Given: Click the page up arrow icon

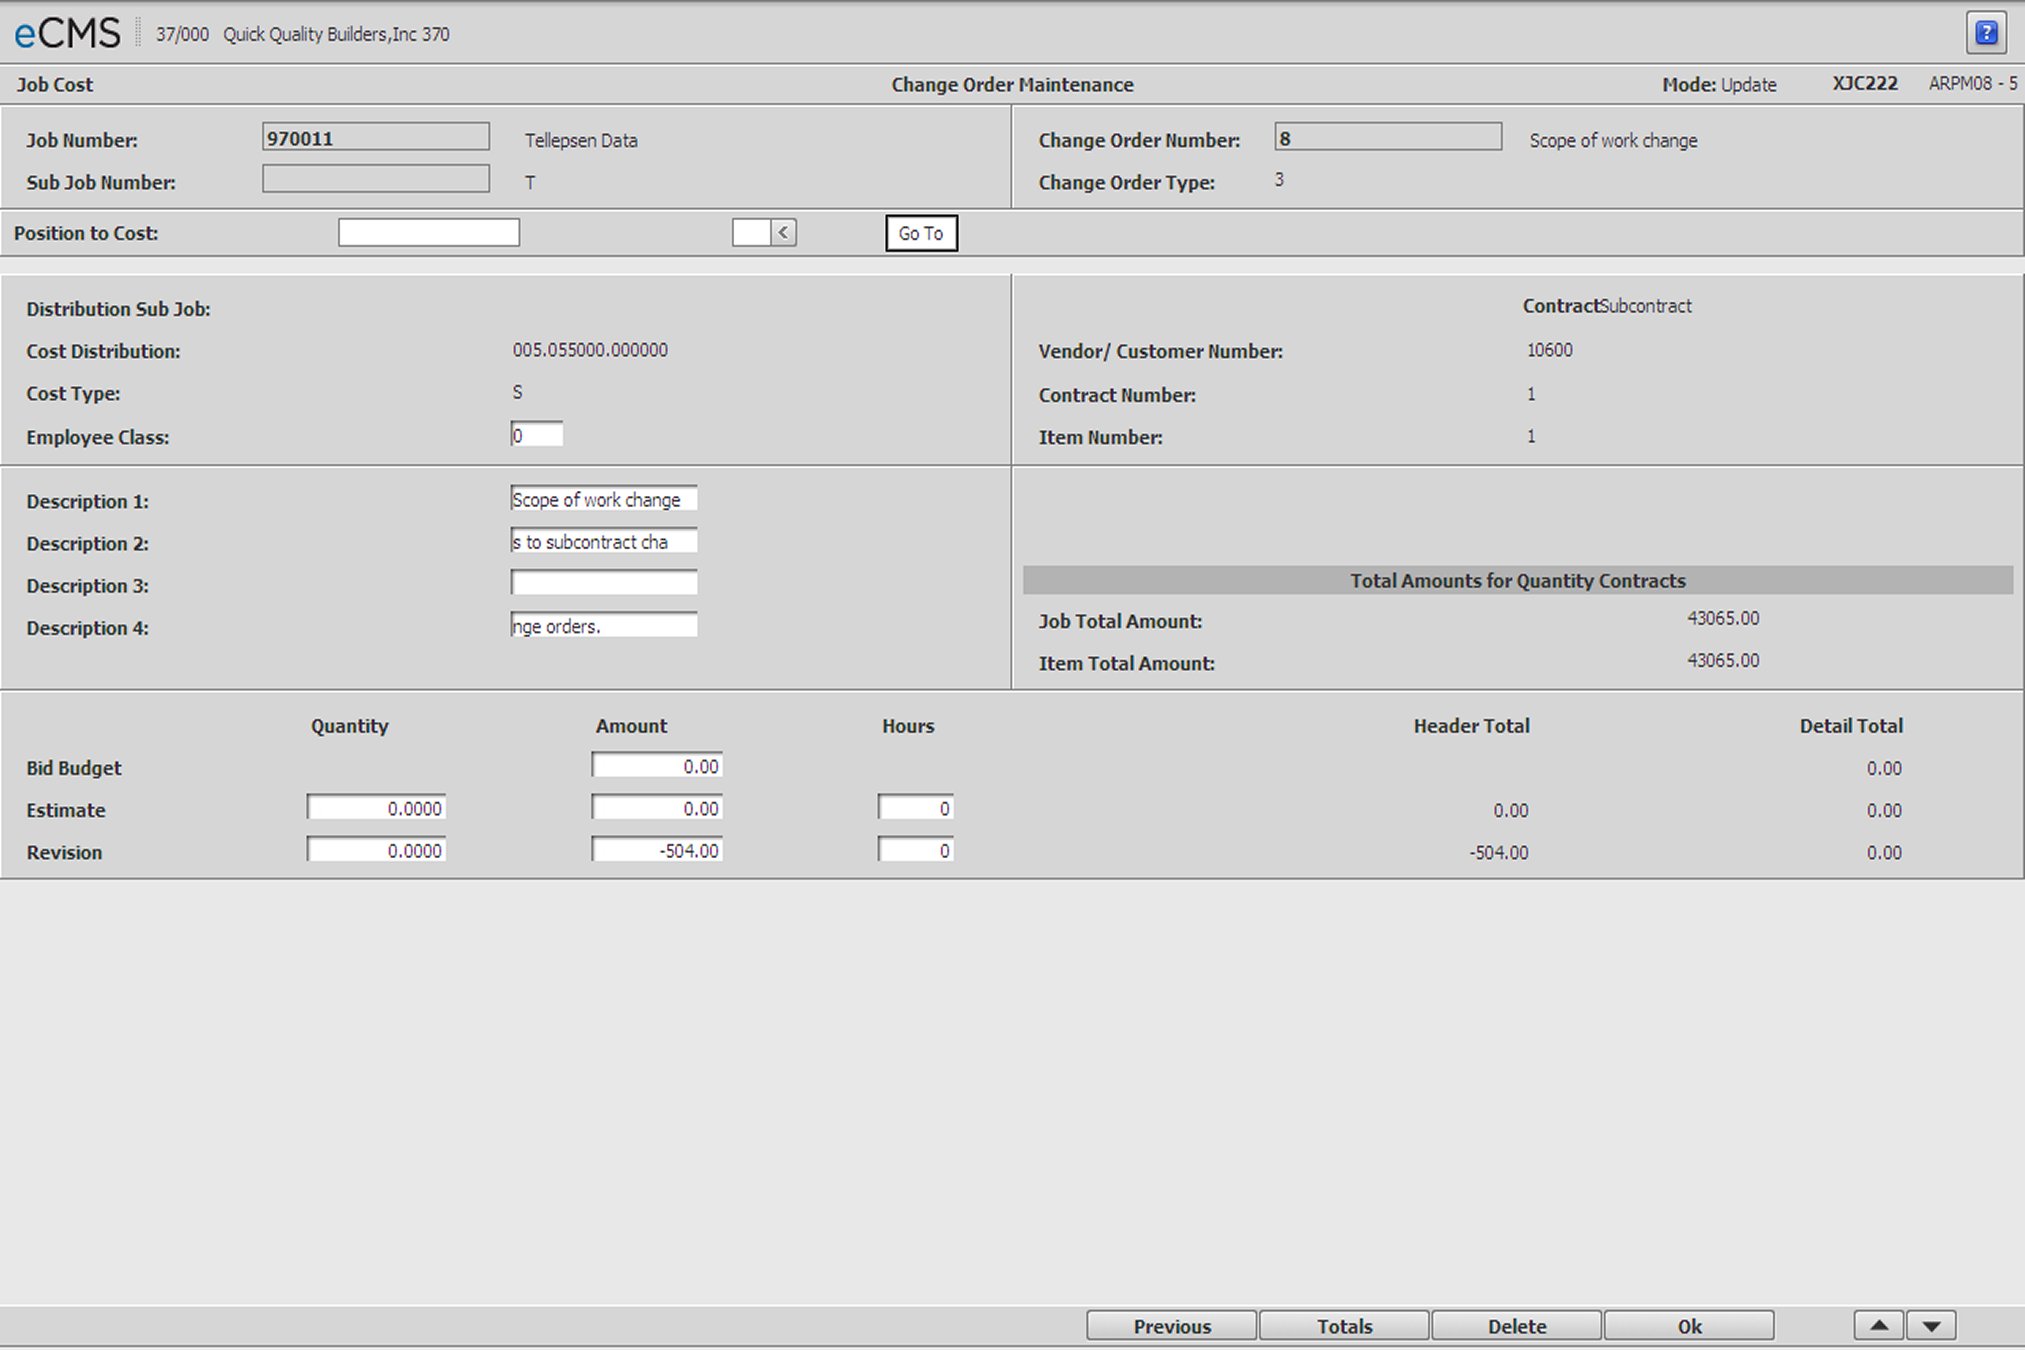Looking at the screenshot, I should 1879,1326.
